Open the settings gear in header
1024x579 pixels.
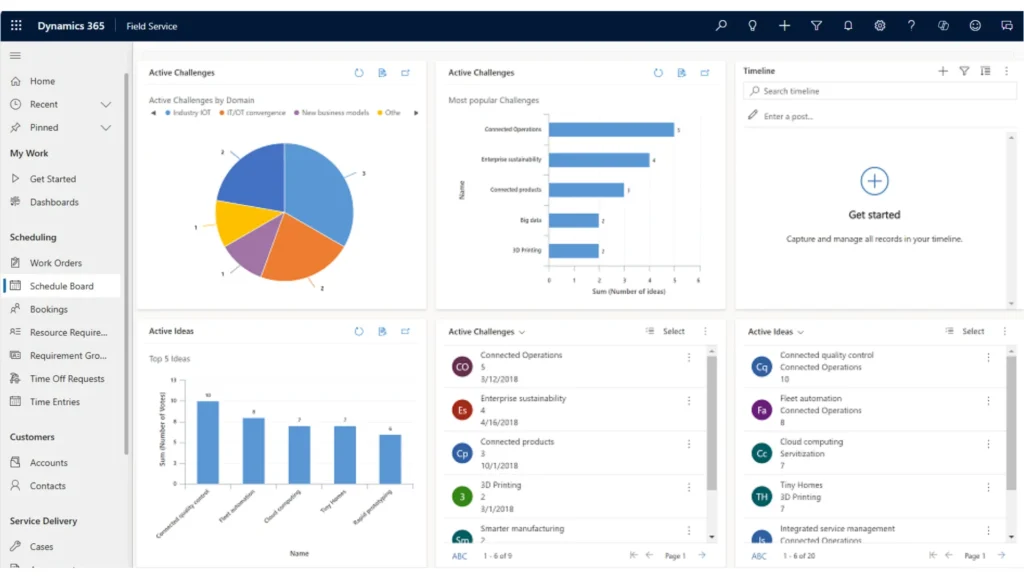click(880, 26)
